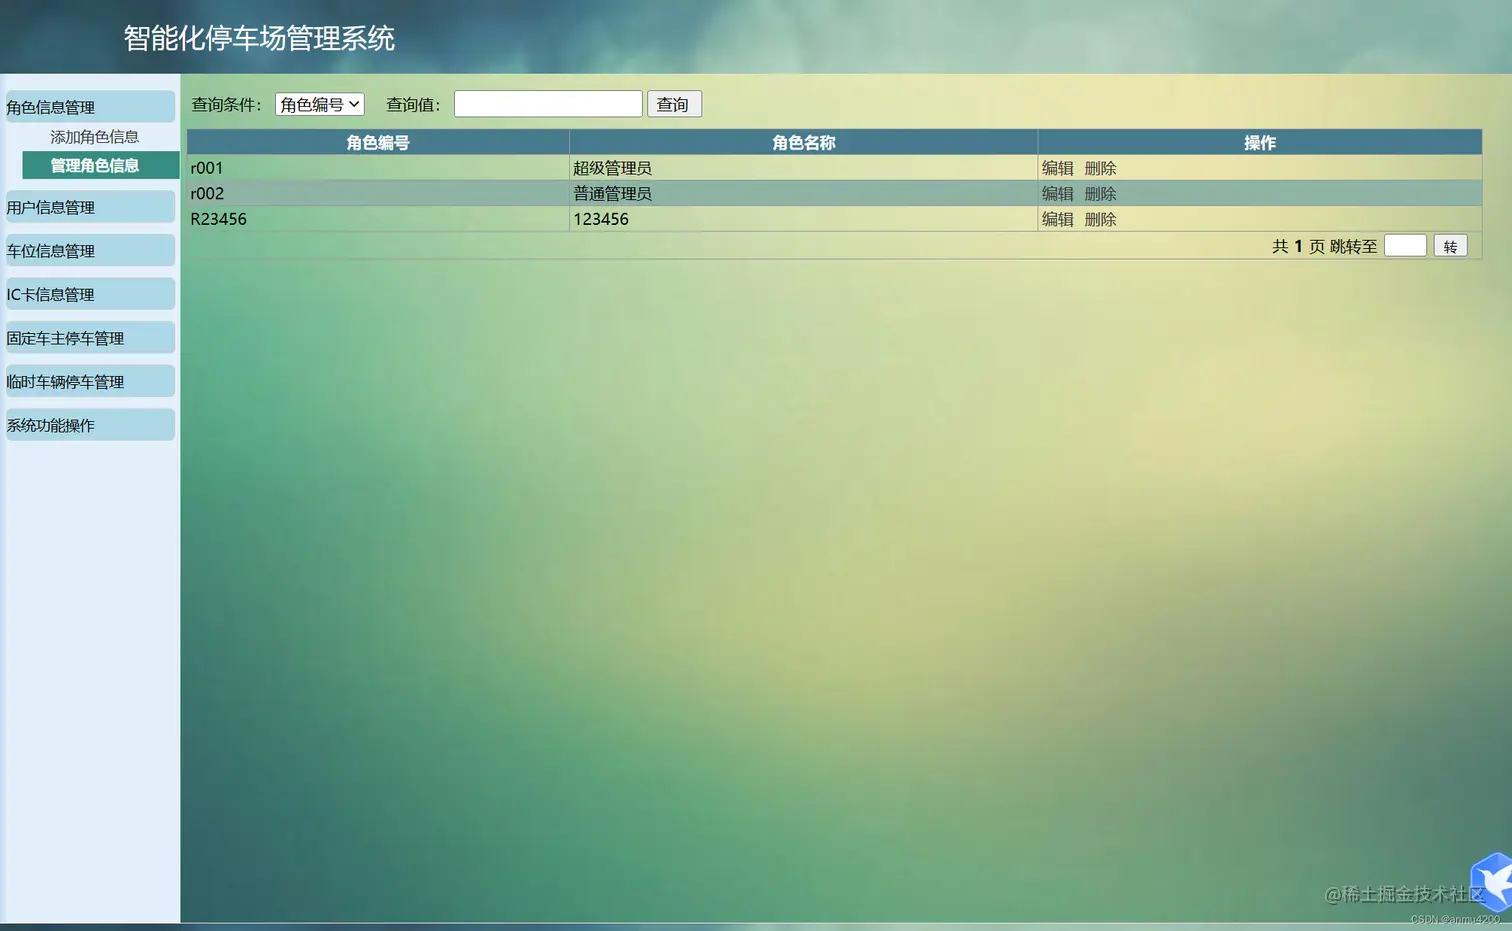Edit the r001 role row
This screenshot has width=1512, height=931.
coord(1057,168)
